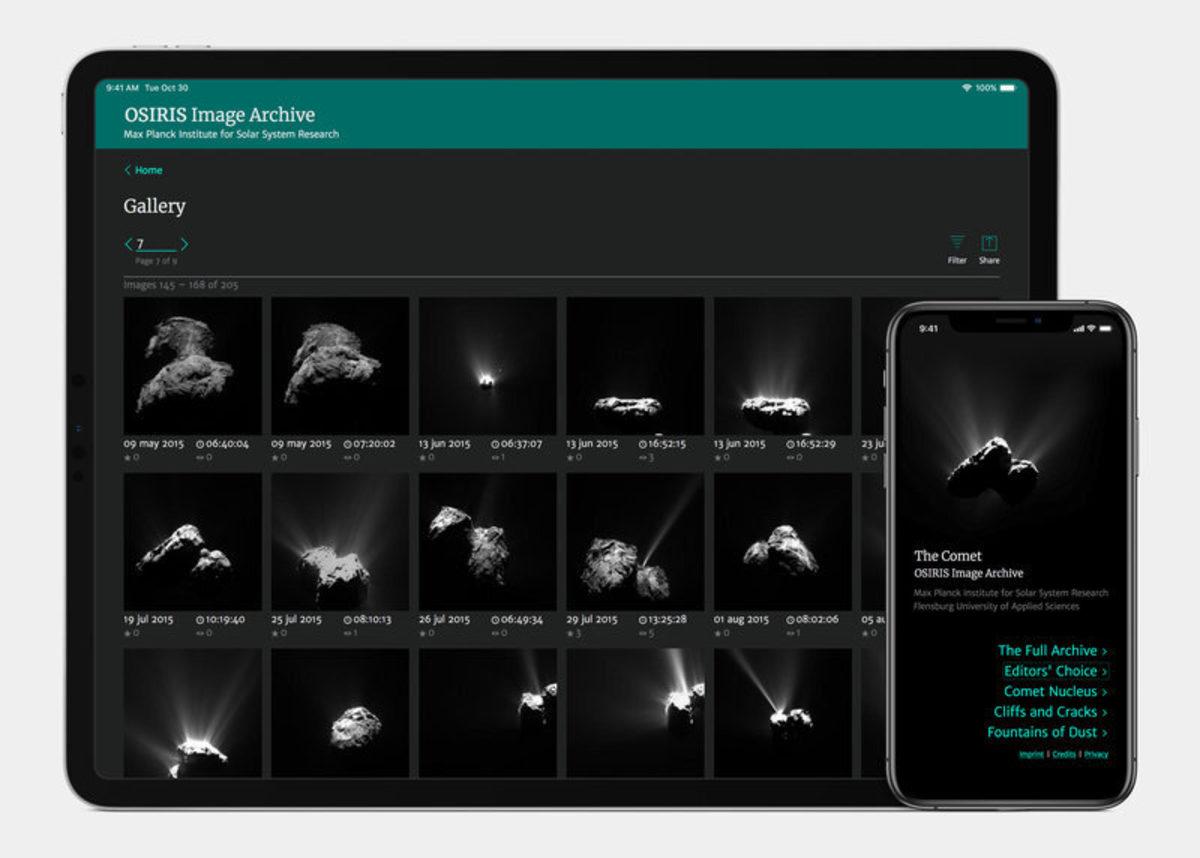The width and height of the screenshot is (1200, 858).
Task: Click the Share icon
Action: point(989,241)
